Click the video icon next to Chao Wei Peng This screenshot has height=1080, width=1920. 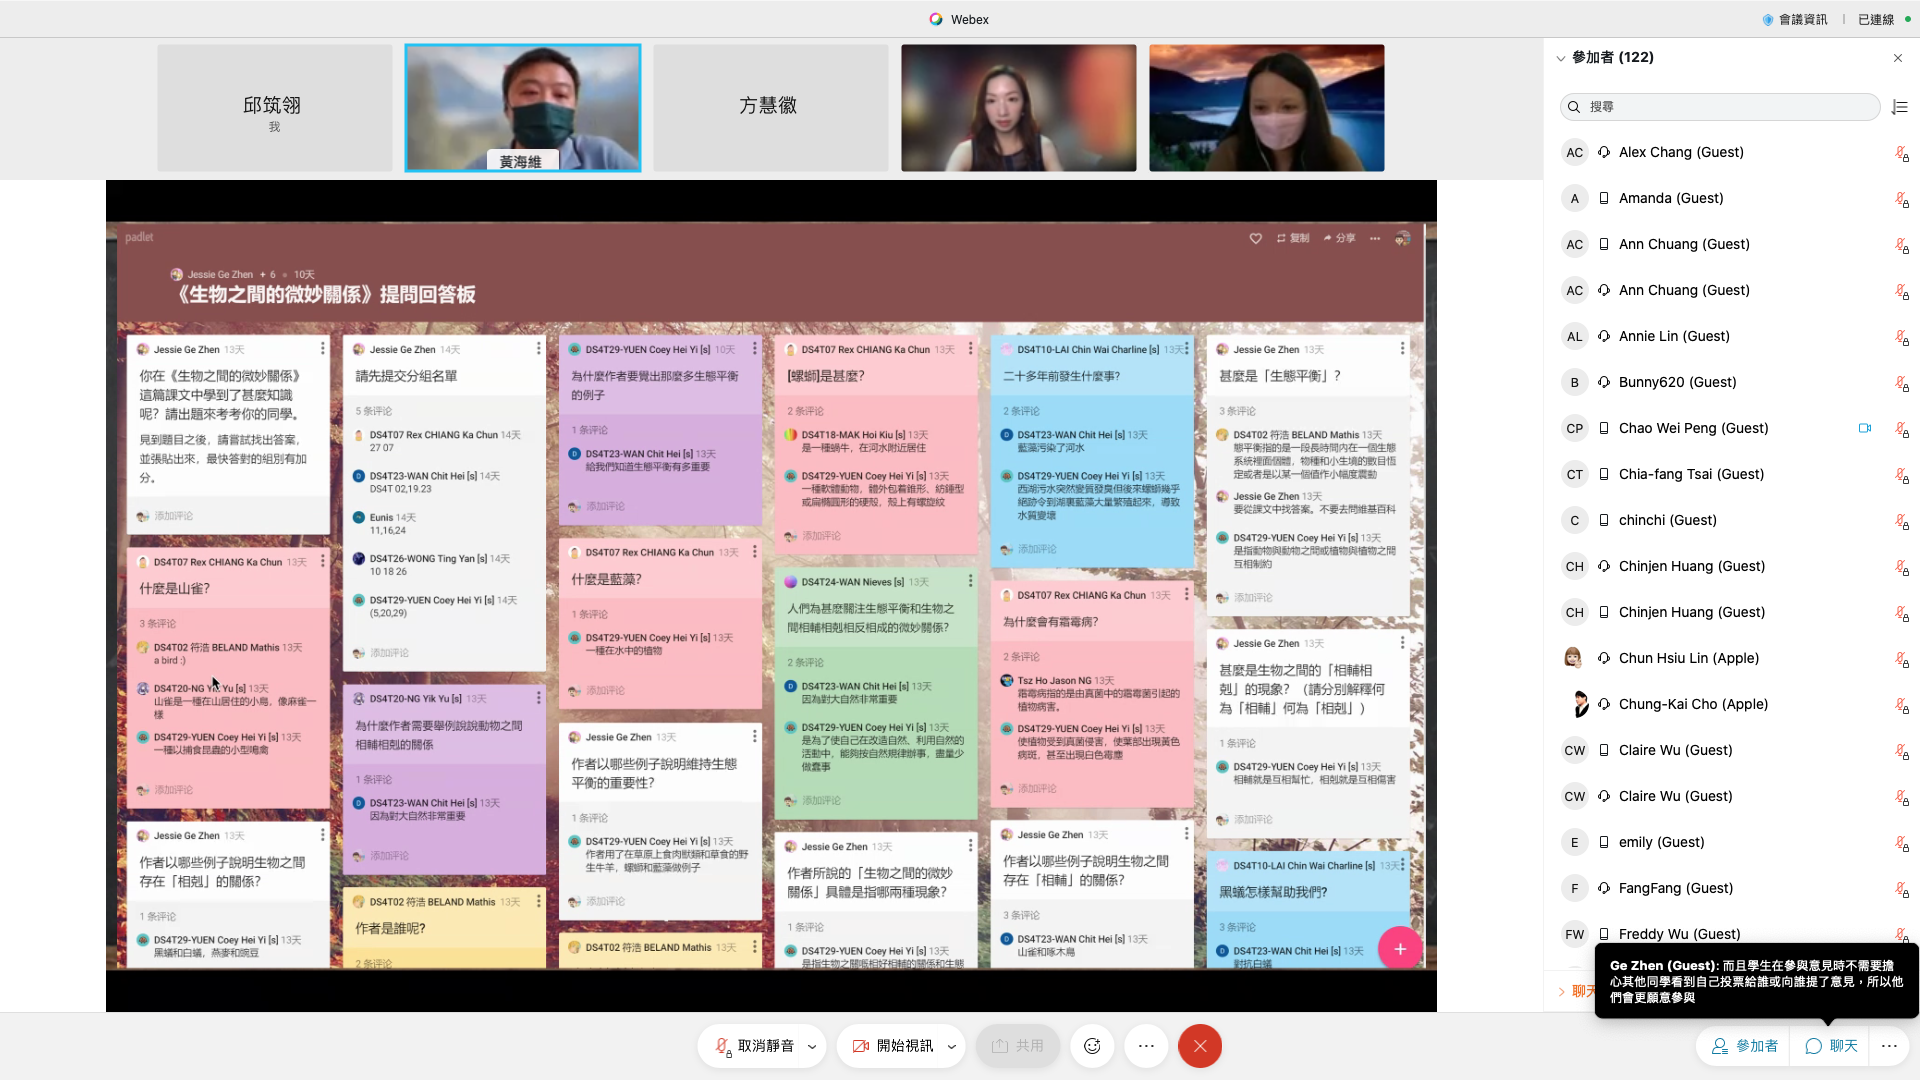click(x=1864, y=428)
